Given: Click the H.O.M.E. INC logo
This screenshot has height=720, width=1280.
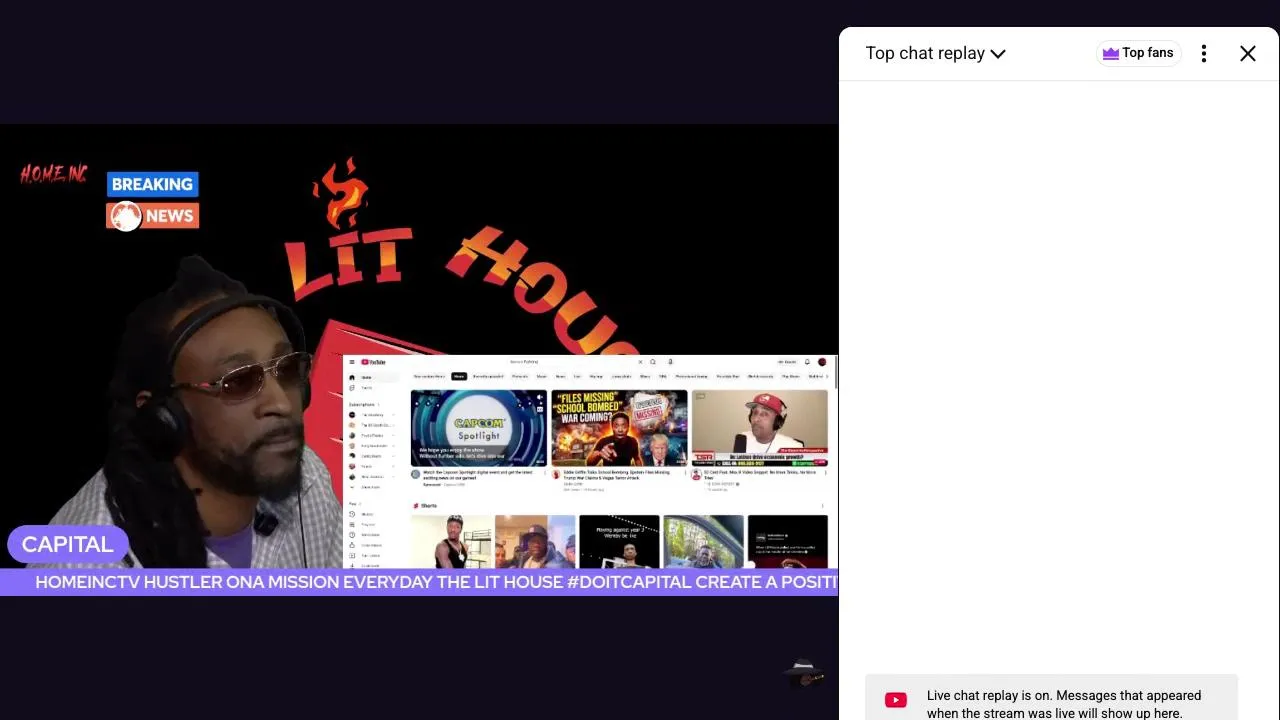Looking at the screenshot, I should [54, 175].
